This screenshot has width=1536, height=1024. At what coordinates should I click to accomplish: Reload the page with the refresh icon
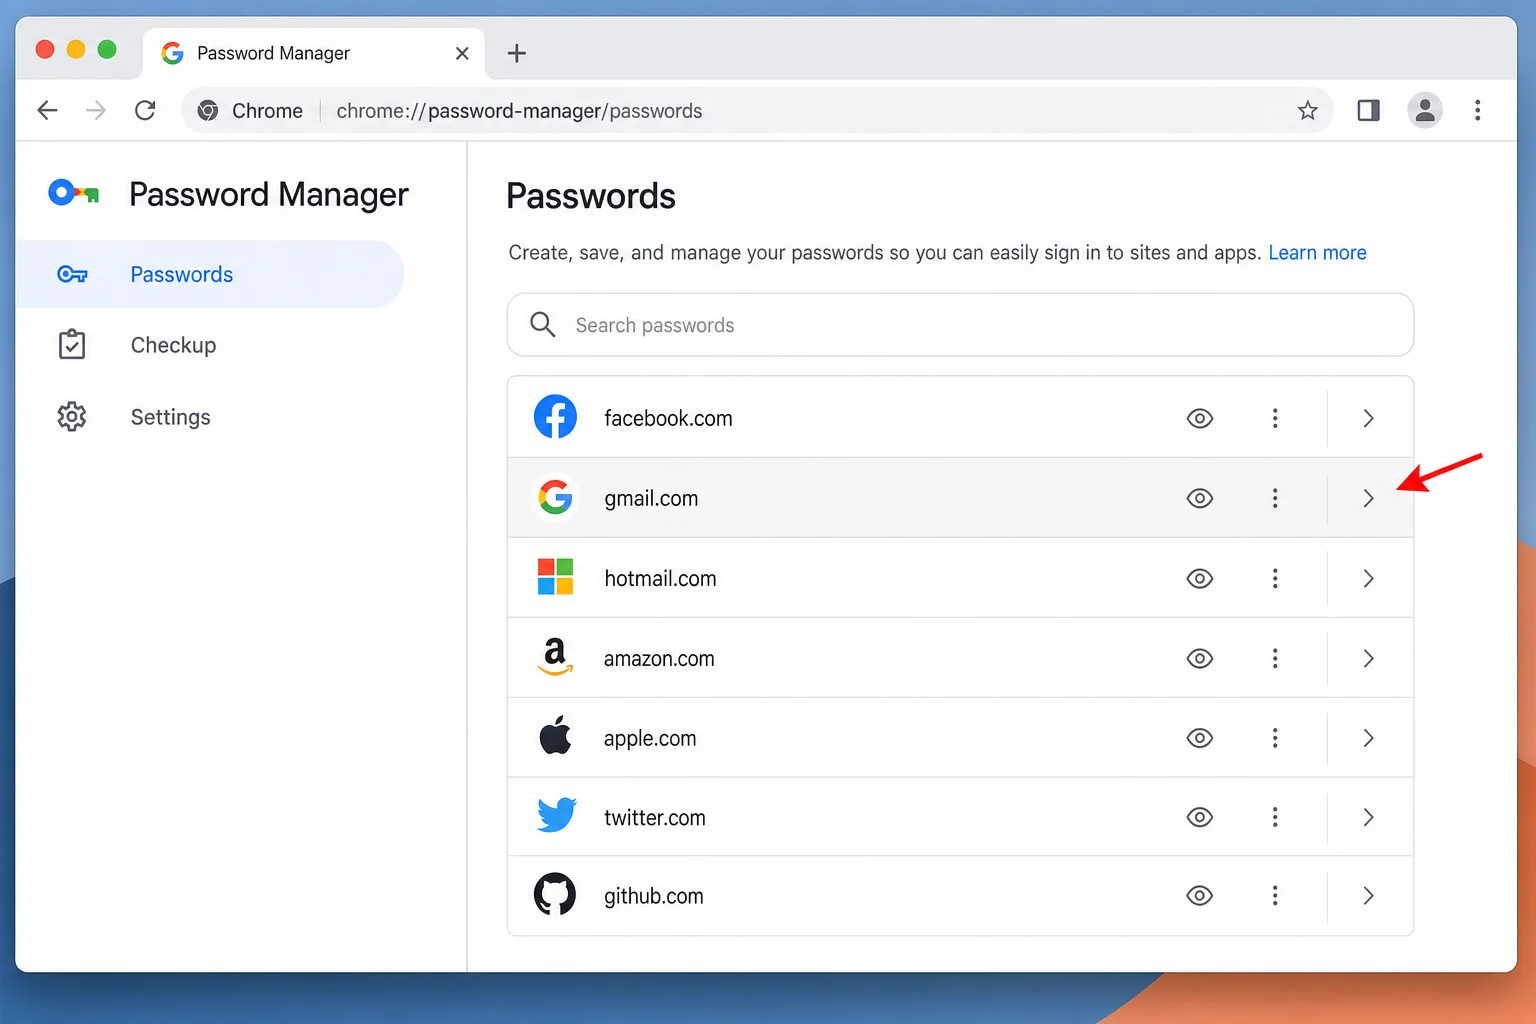pyautogui.click(x=145, y=110)
